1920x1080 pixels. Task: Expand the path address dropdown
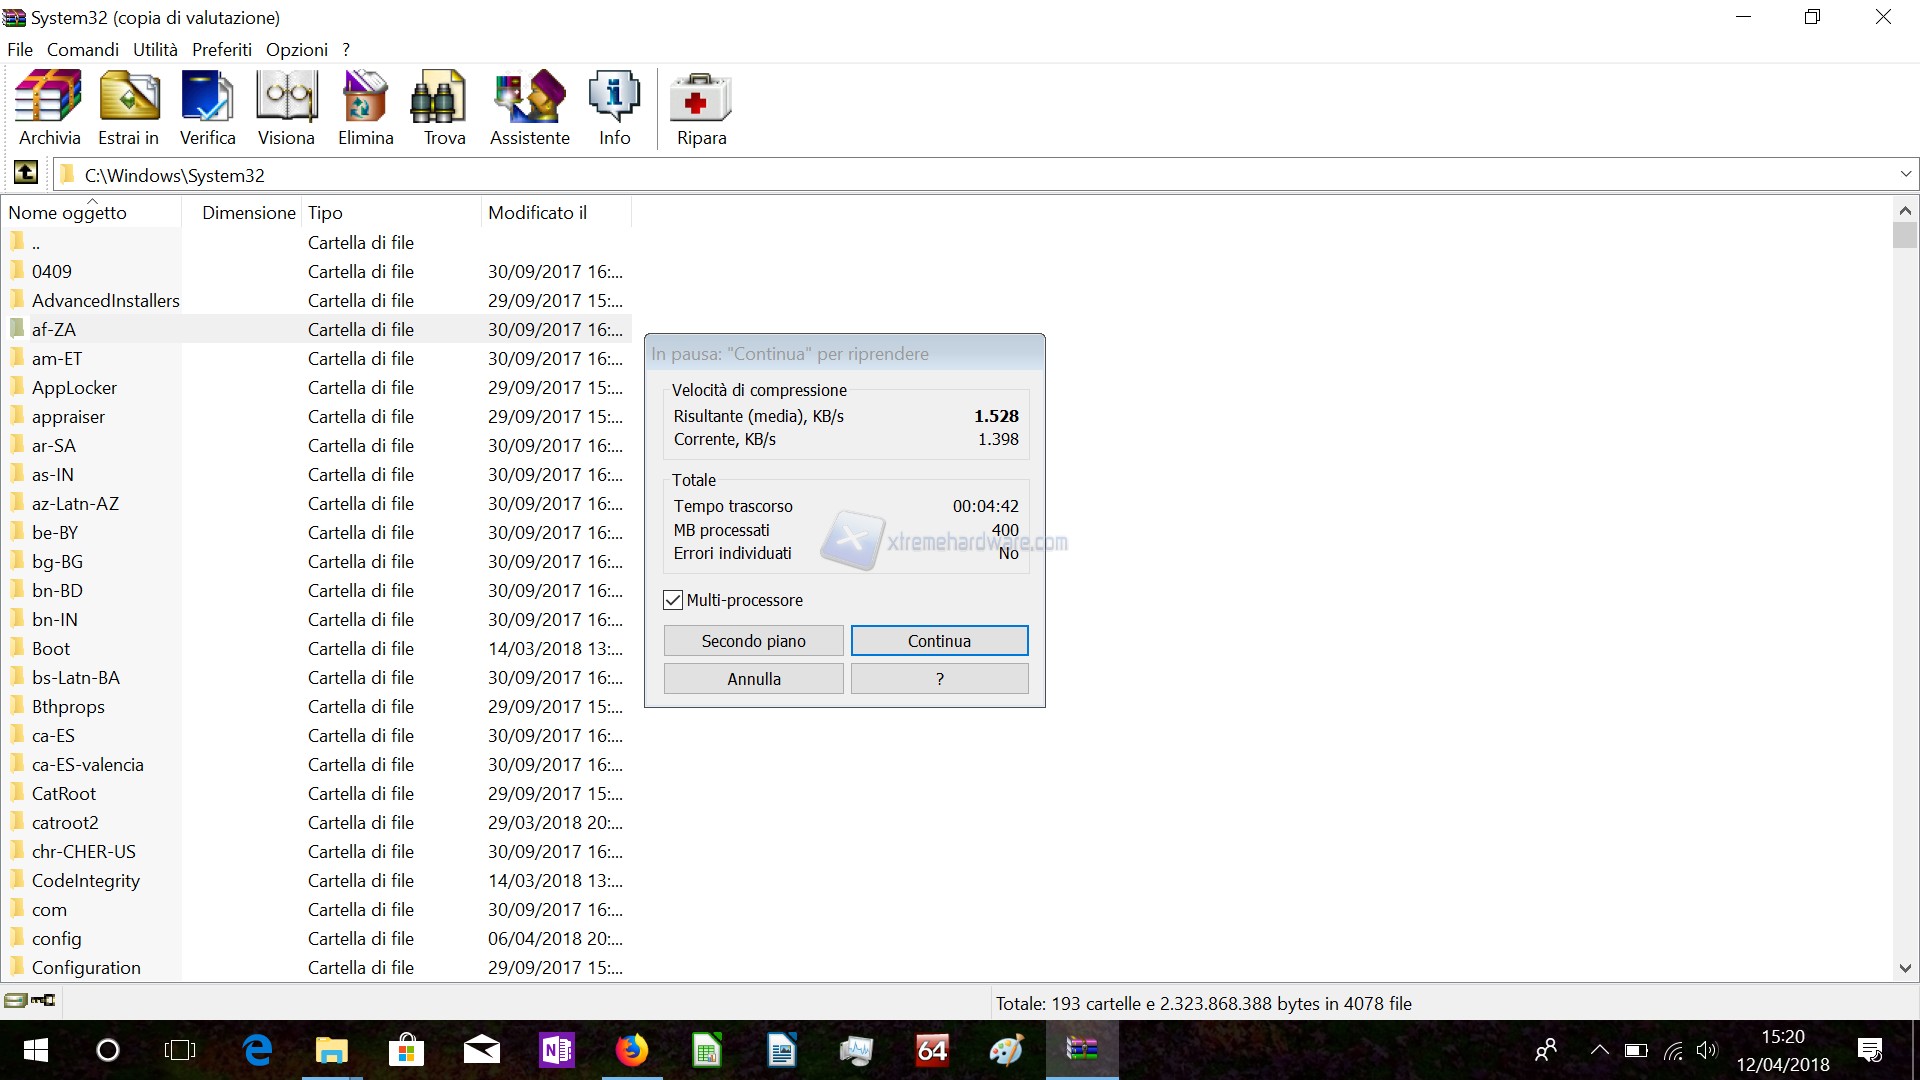[x=1905, y=174]
